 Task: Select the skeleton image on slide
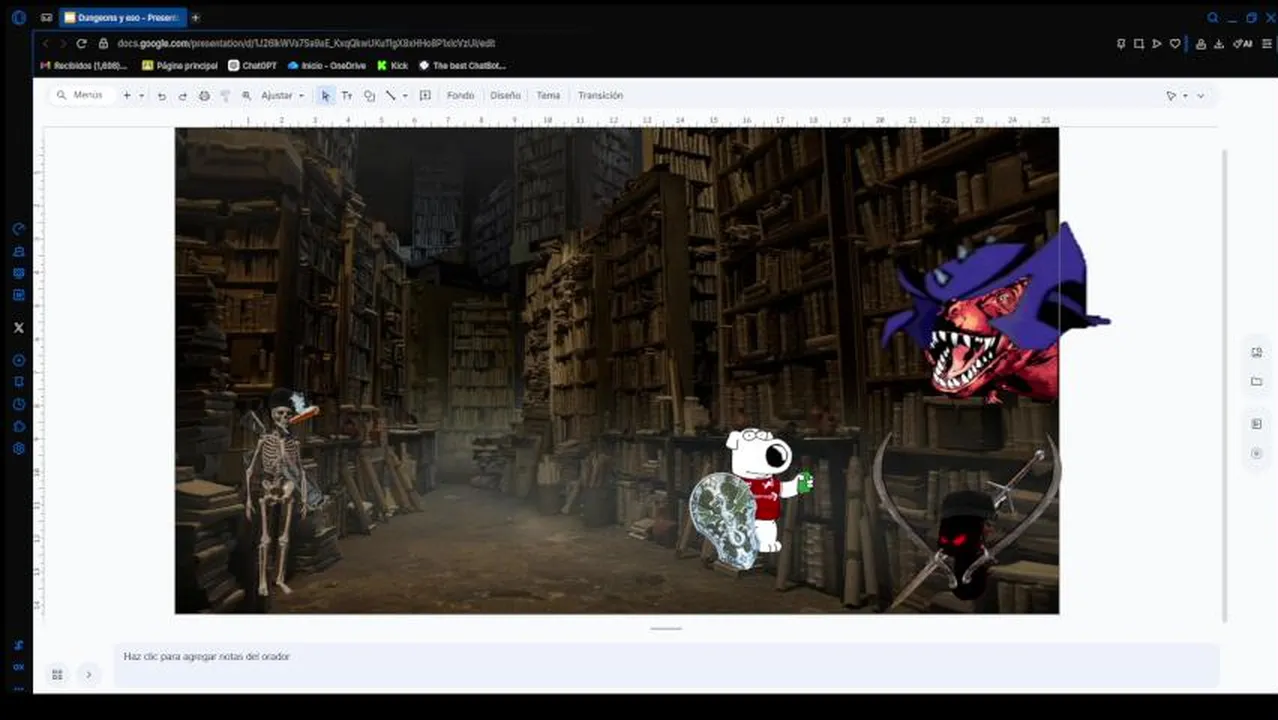(280, 491)
